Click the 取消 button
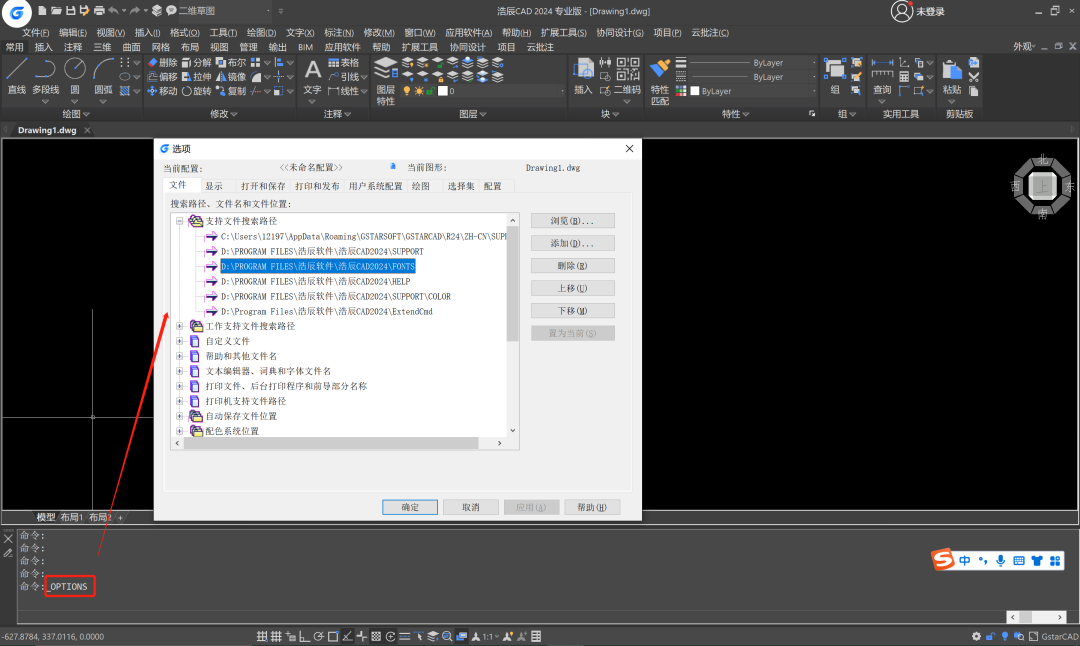The width and height of the screenshot is (1080, 646). click(x=470, y=507)
